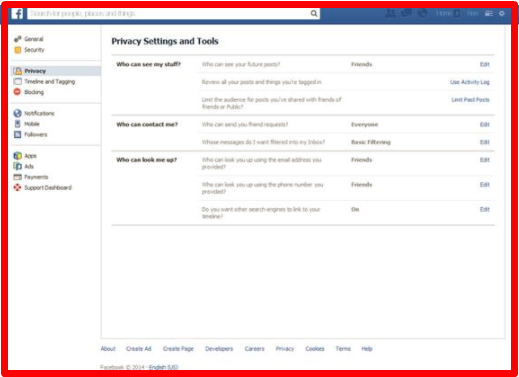Open the Followers settings section
The image size is (519, 377).
36,135
